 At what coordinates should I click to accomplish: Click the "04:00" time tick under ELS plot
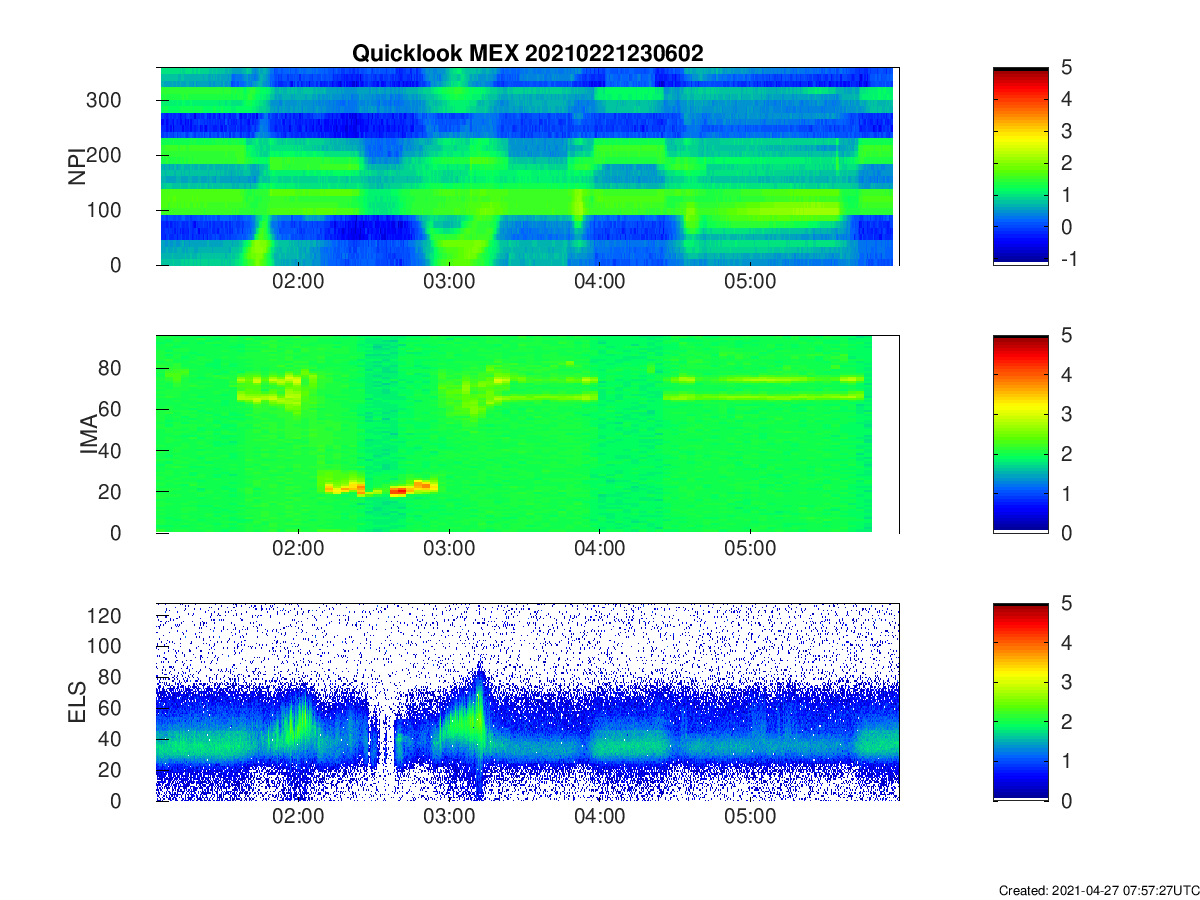click(x=600, y=818)
